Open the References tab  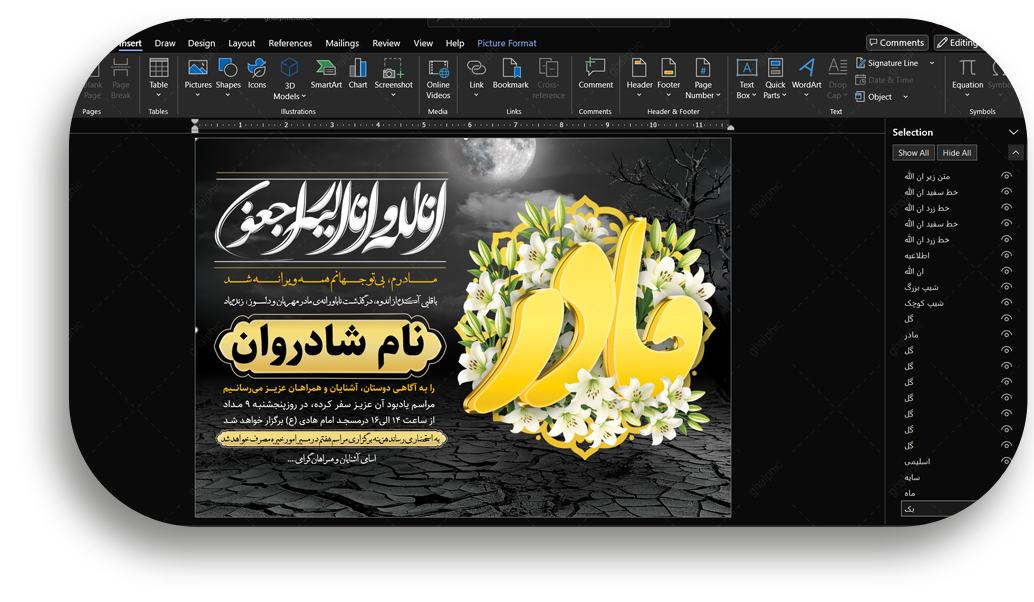tap(290, 43)
